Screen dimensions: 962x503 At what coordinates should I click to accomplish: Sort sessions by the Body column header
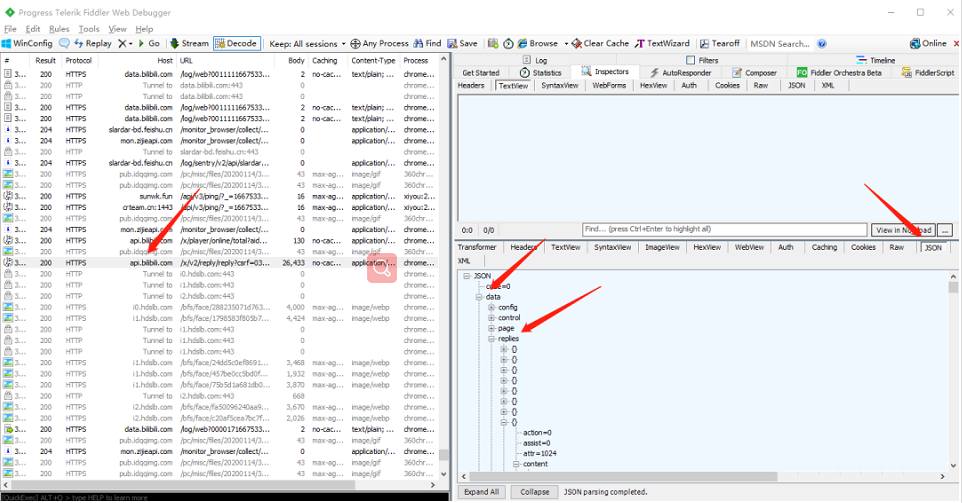296,61
